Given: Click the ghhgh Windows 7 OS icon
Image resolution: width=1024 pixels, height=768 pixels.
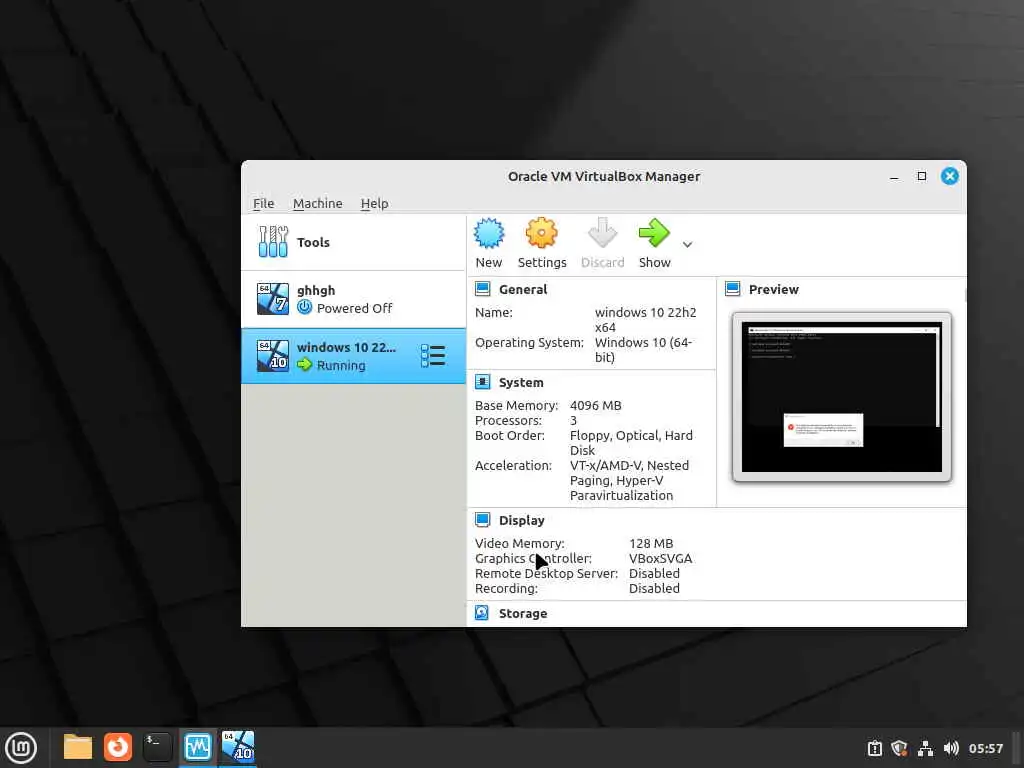Looking at the screenshot, I should click(x=273, y=299).
